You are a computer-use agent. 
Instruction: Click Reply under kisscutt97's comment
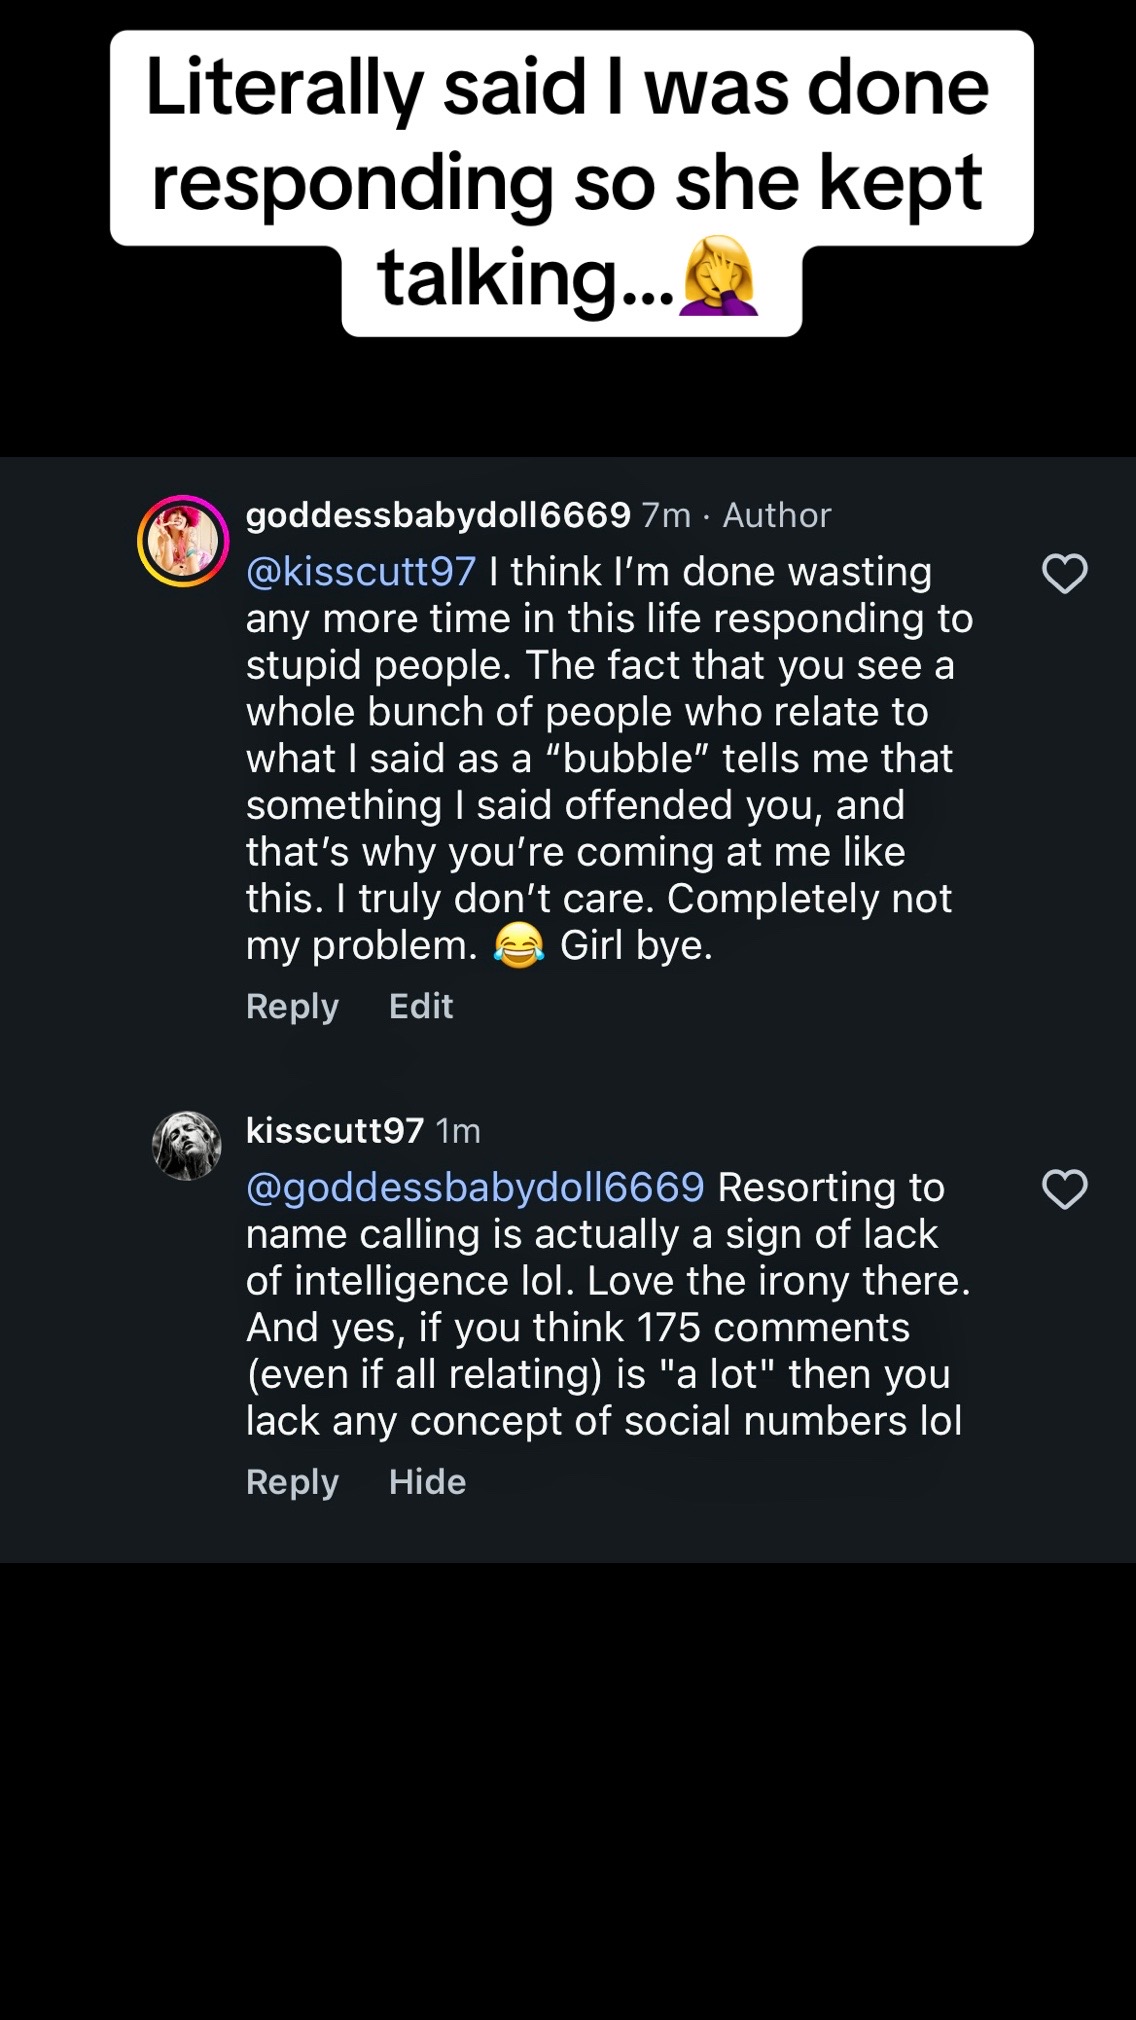point(292,1482)
